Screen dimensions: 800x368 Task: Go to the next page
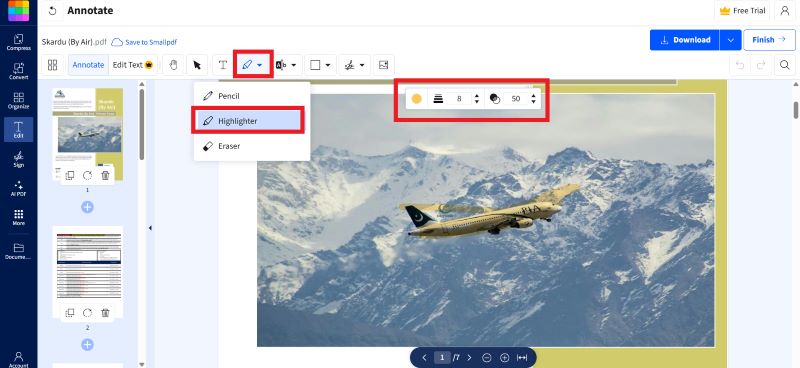[469, 358]
